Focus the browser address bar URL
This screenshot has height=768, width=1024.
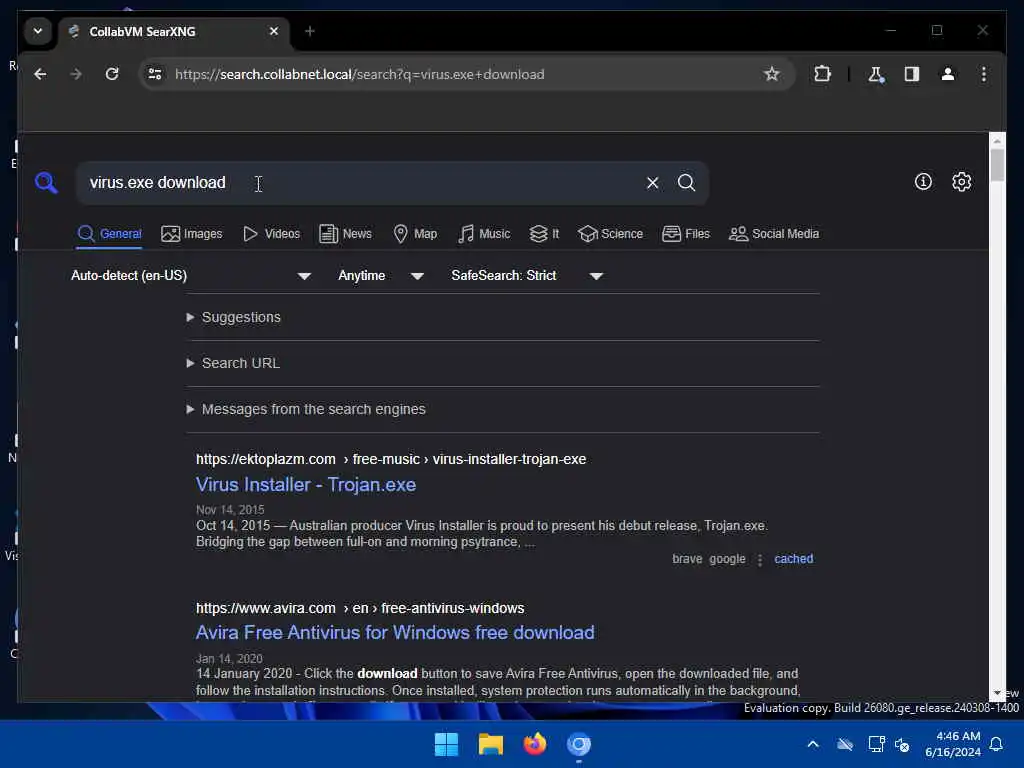[359, 74]
